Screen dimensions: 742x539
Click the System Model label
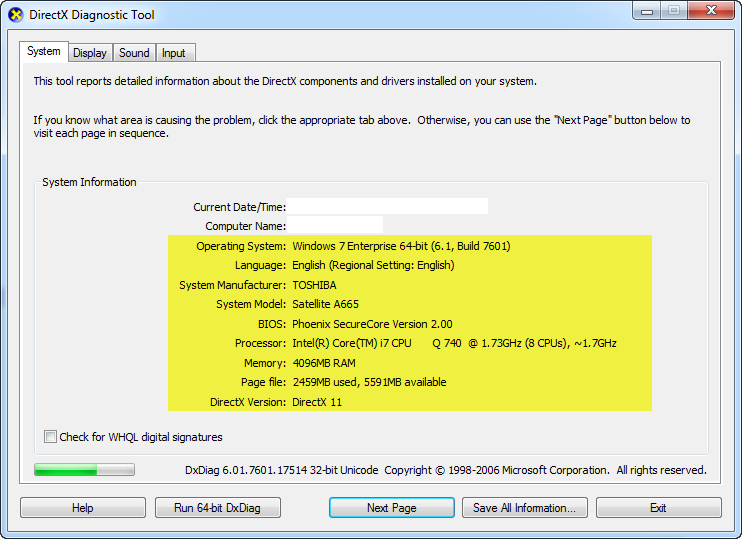pos(251,304)
